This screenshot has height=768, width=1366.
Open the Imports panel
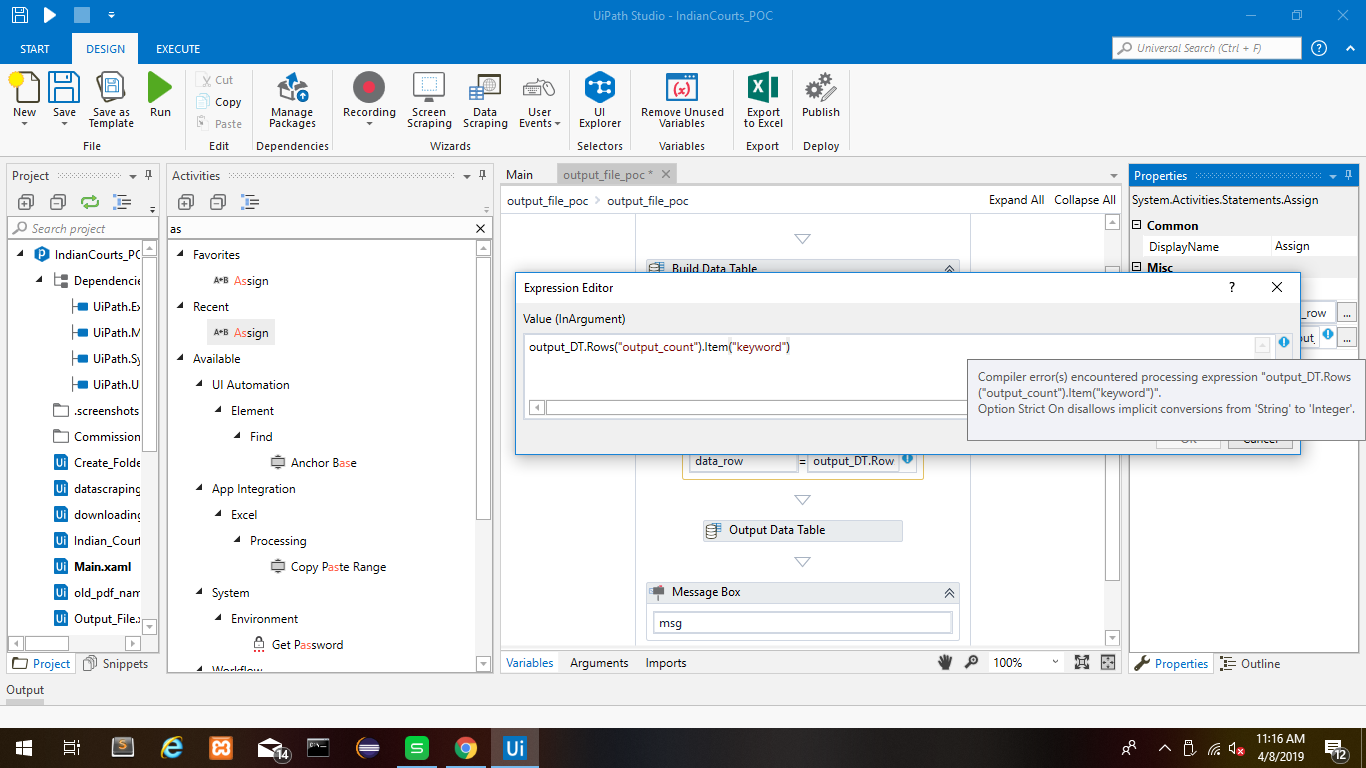(x=666, y=663)
